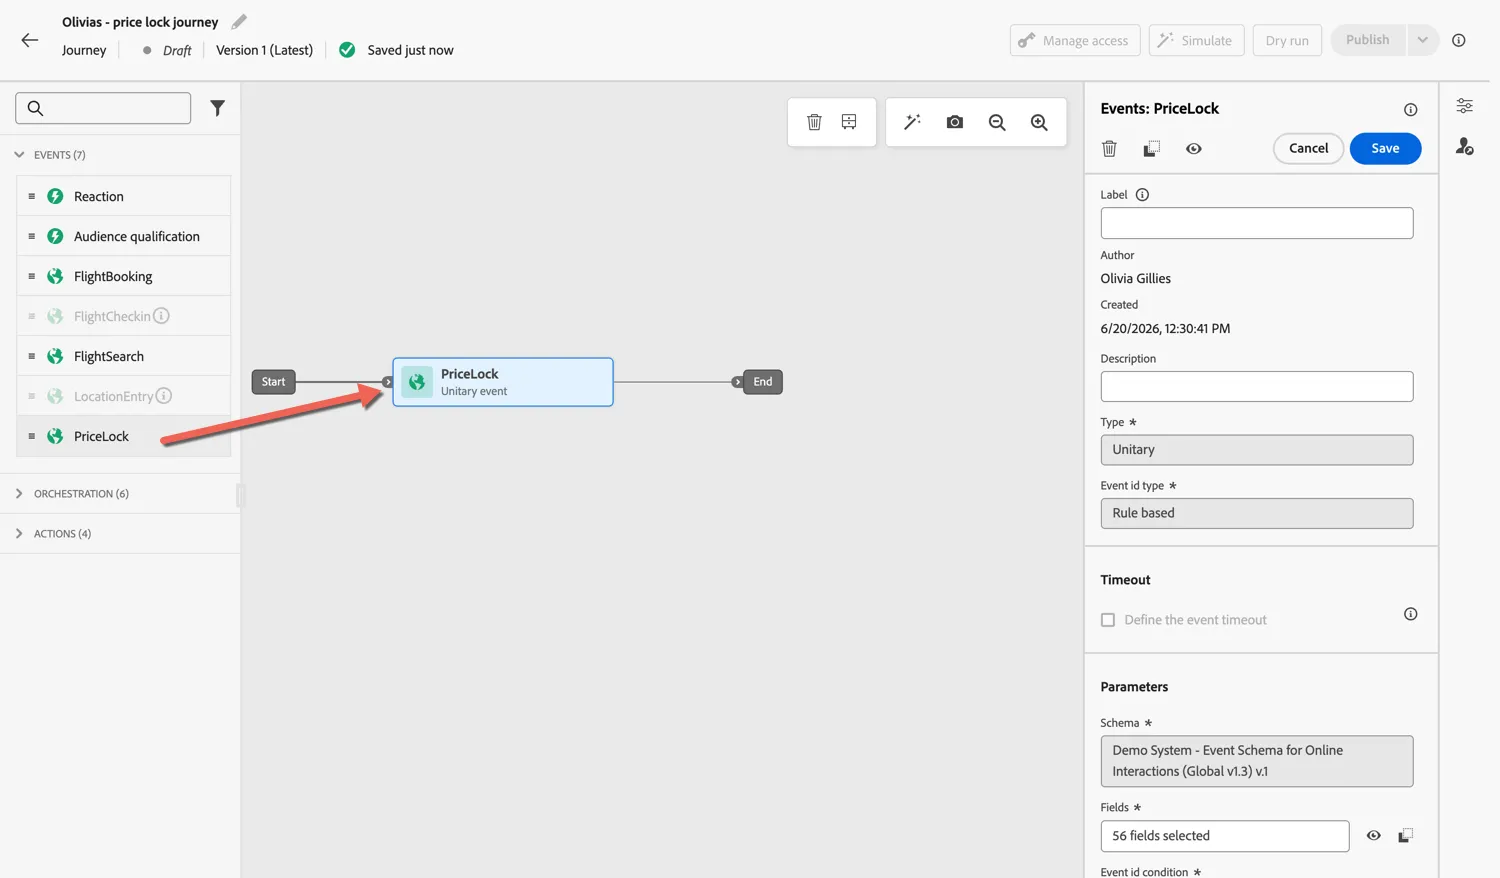The image size is (1500, 878).
Task: Show the Label field info tooltip
Action: coord(1142,195)
